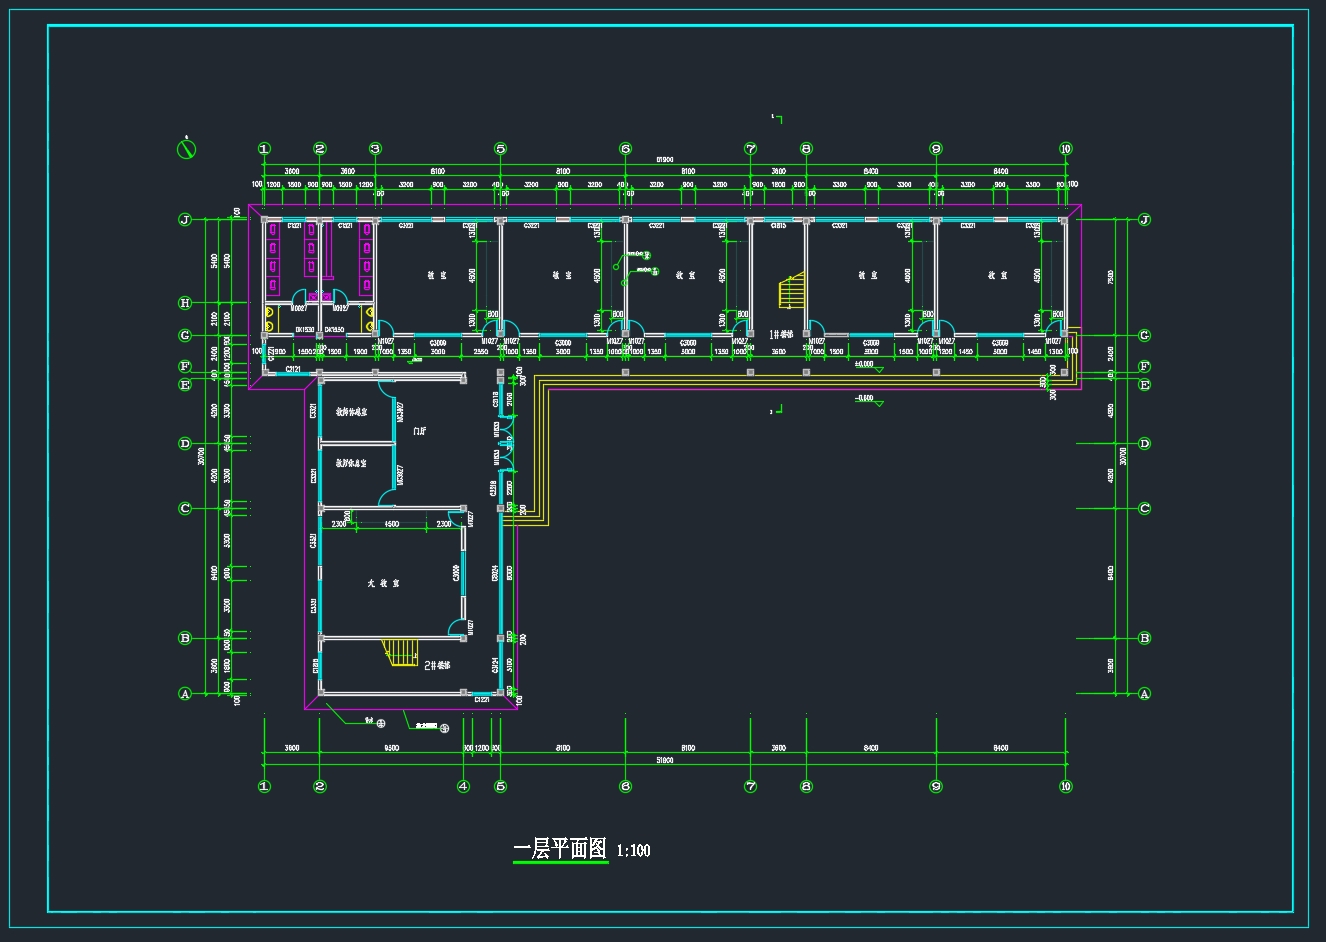1326x942 pixels.
Task: Click grid axis bubble 3 at top
Action: 375,149
